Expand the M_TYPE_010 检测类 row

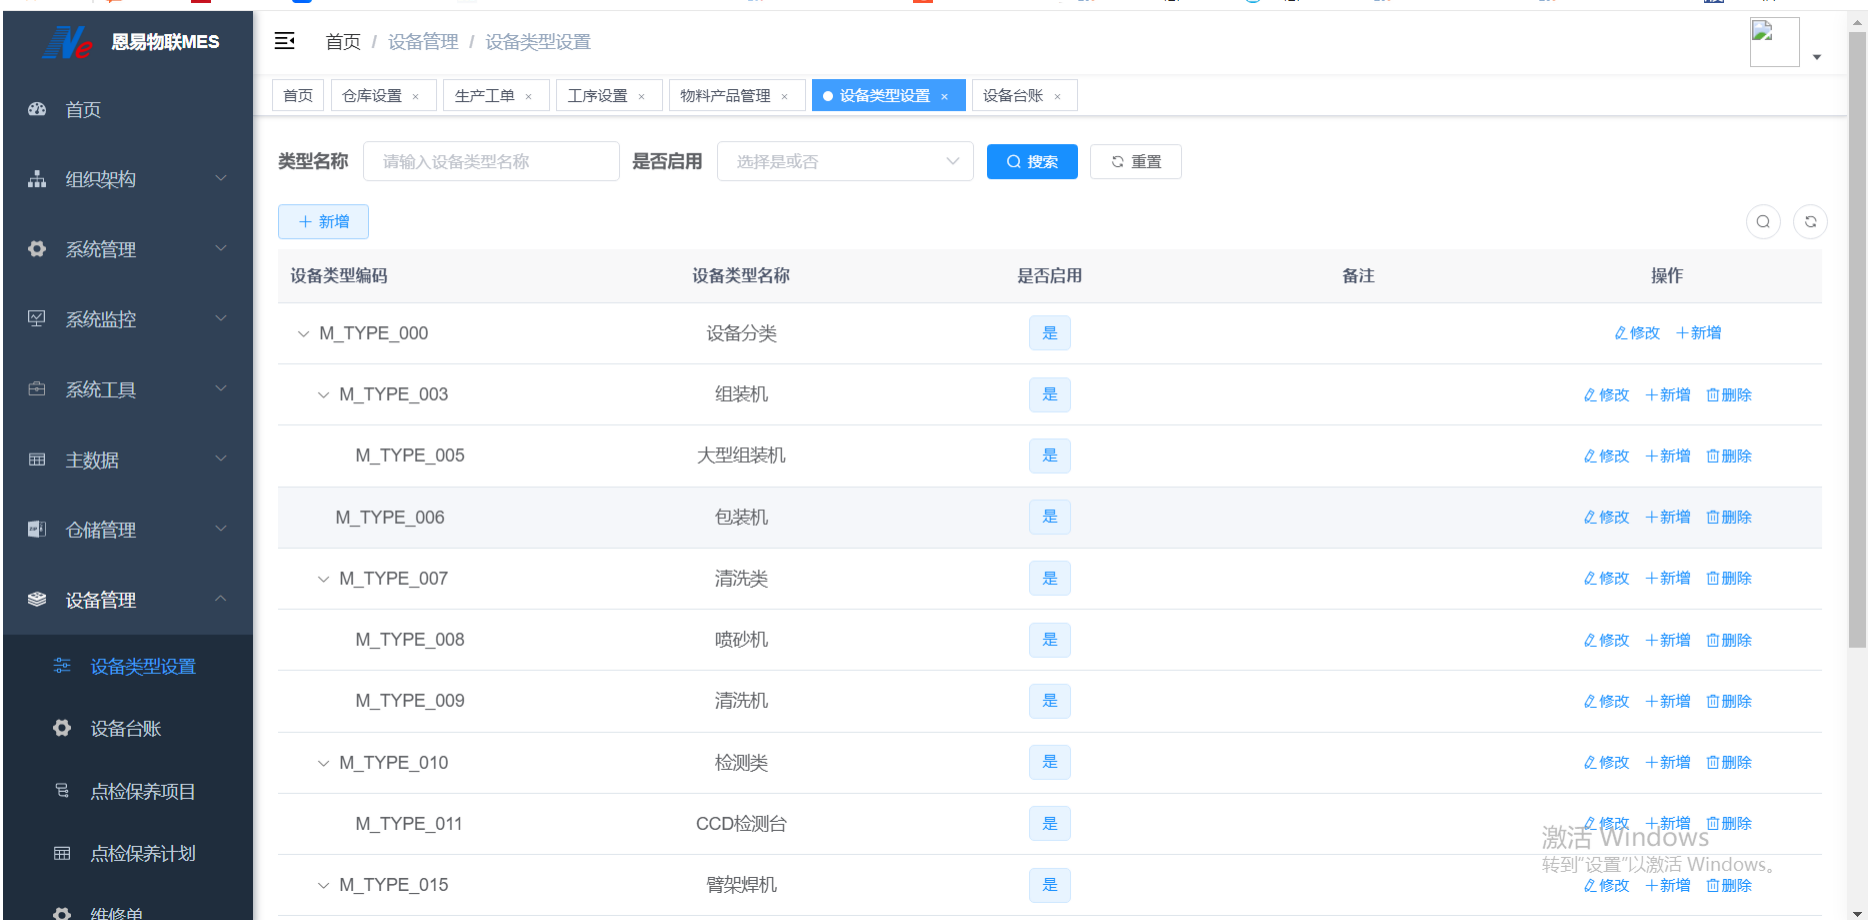[x=322, y=762]
